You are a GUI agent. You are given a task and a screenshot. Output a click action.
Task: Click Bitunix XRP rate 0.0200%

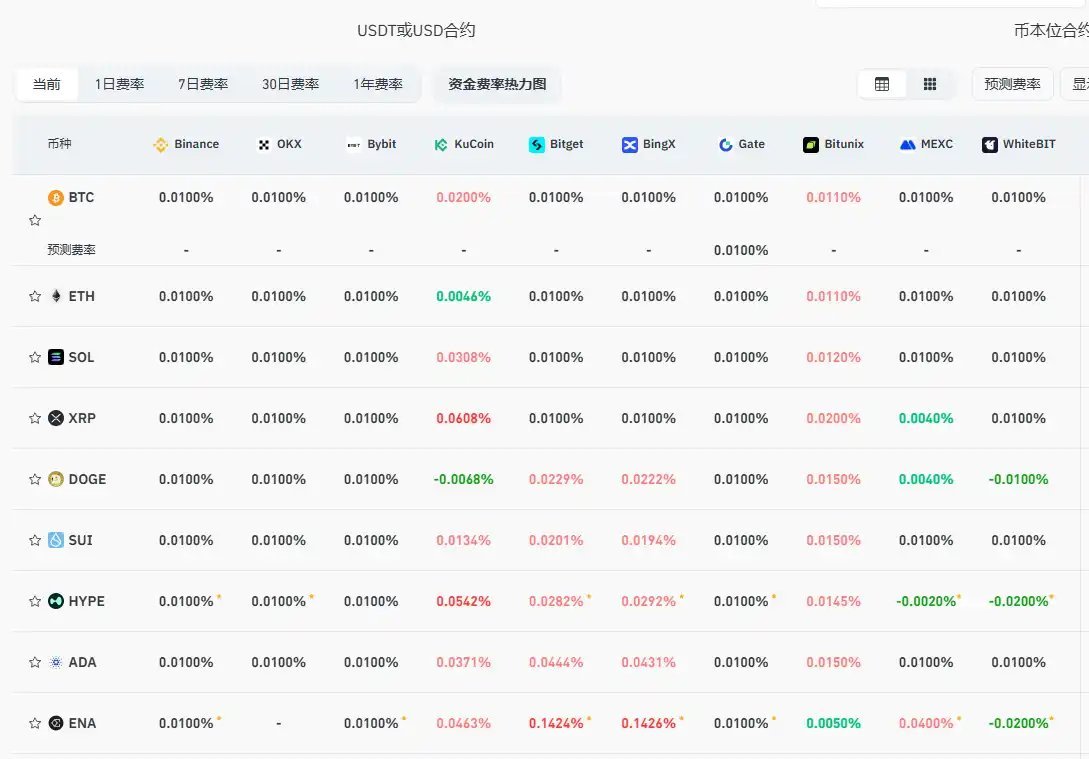coord(833,418)
